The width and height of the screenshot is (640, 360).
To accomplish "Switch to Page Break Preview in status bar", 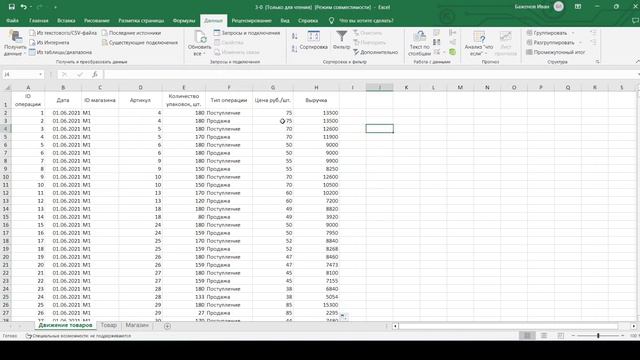I will coord(560,336).
